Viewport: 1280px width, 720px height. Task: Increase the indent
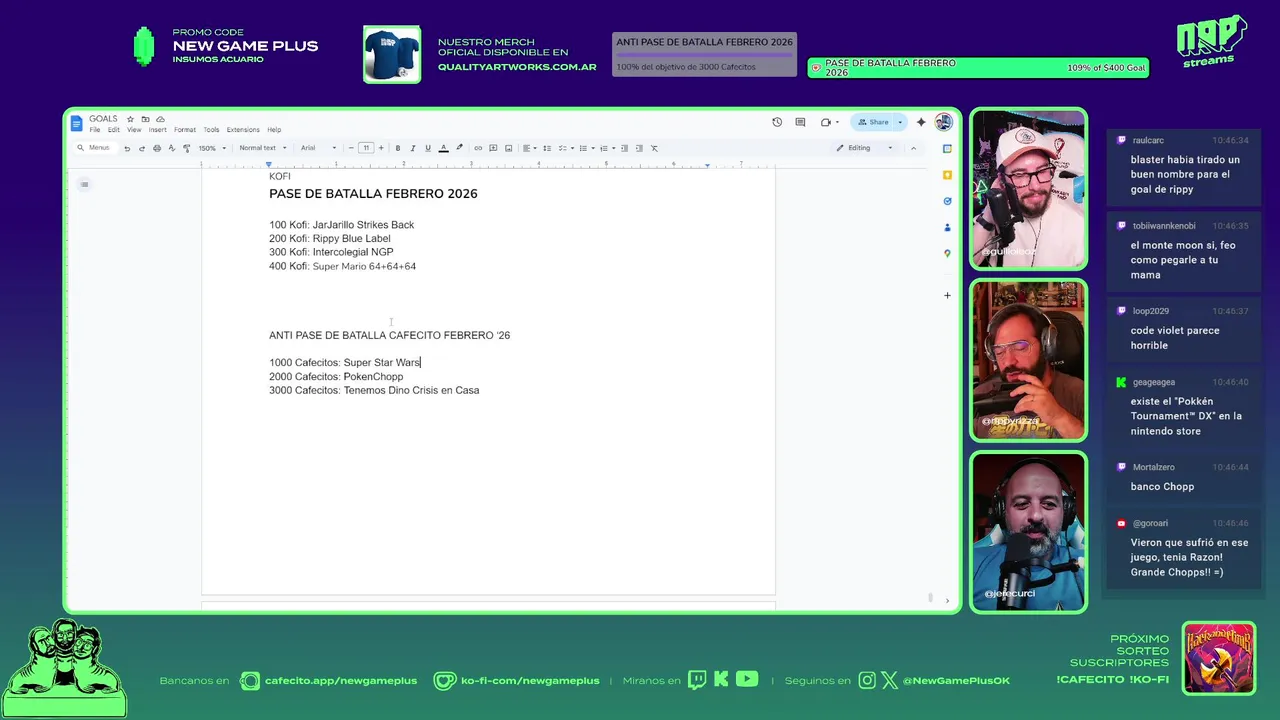pos(640,148)
